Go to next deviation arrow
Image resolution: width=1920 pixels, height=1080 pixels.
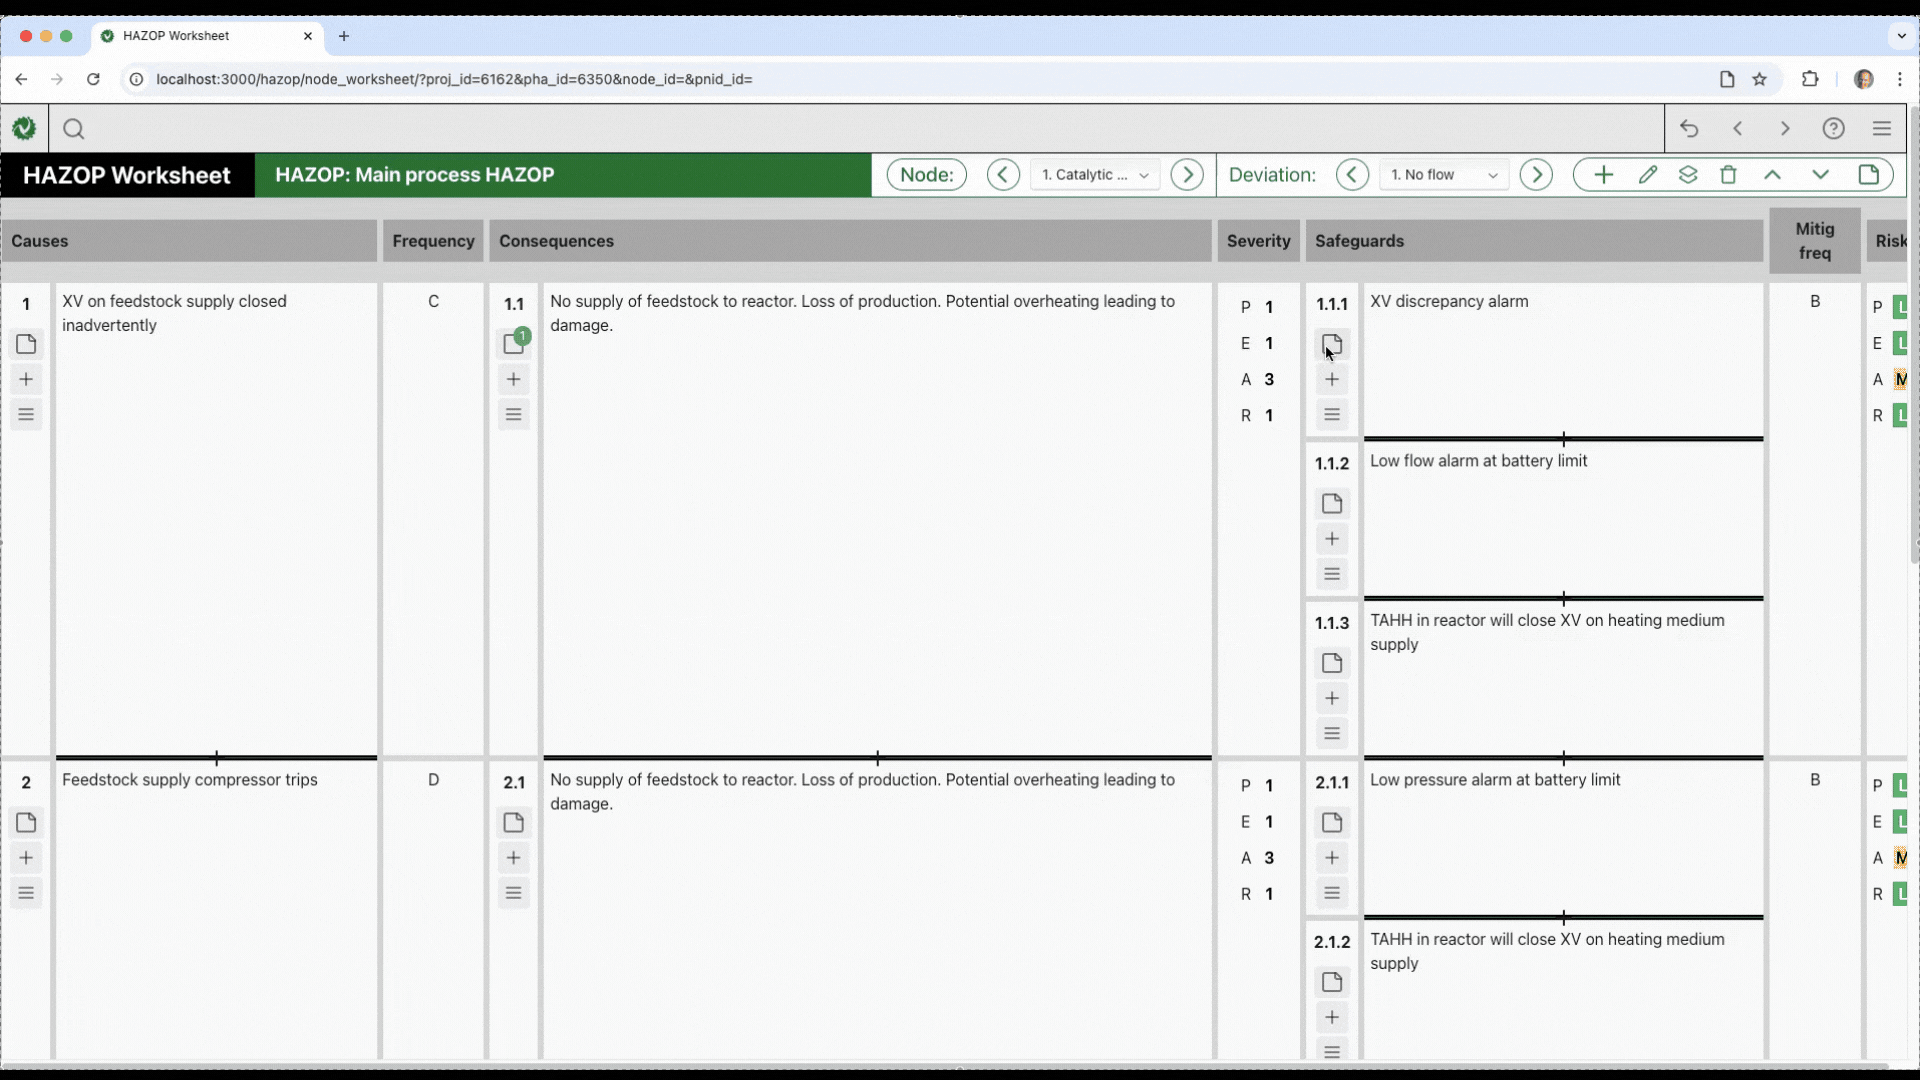pyautogui.click(x=1536, y=175)
